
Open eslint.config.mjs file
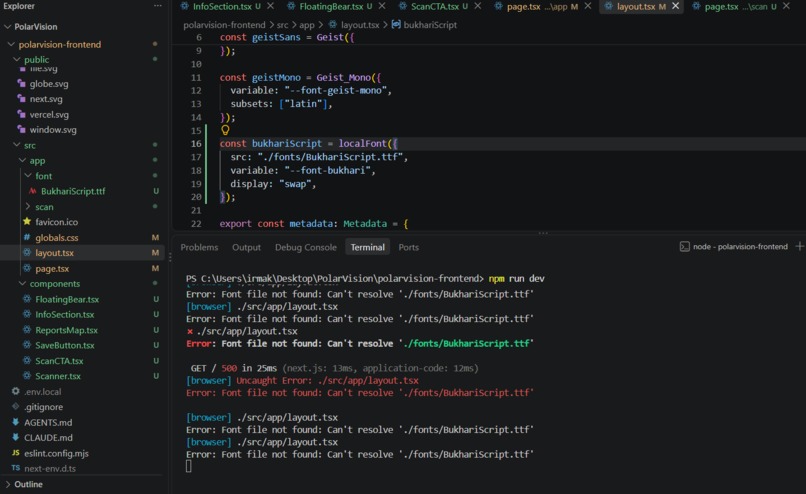56,453
